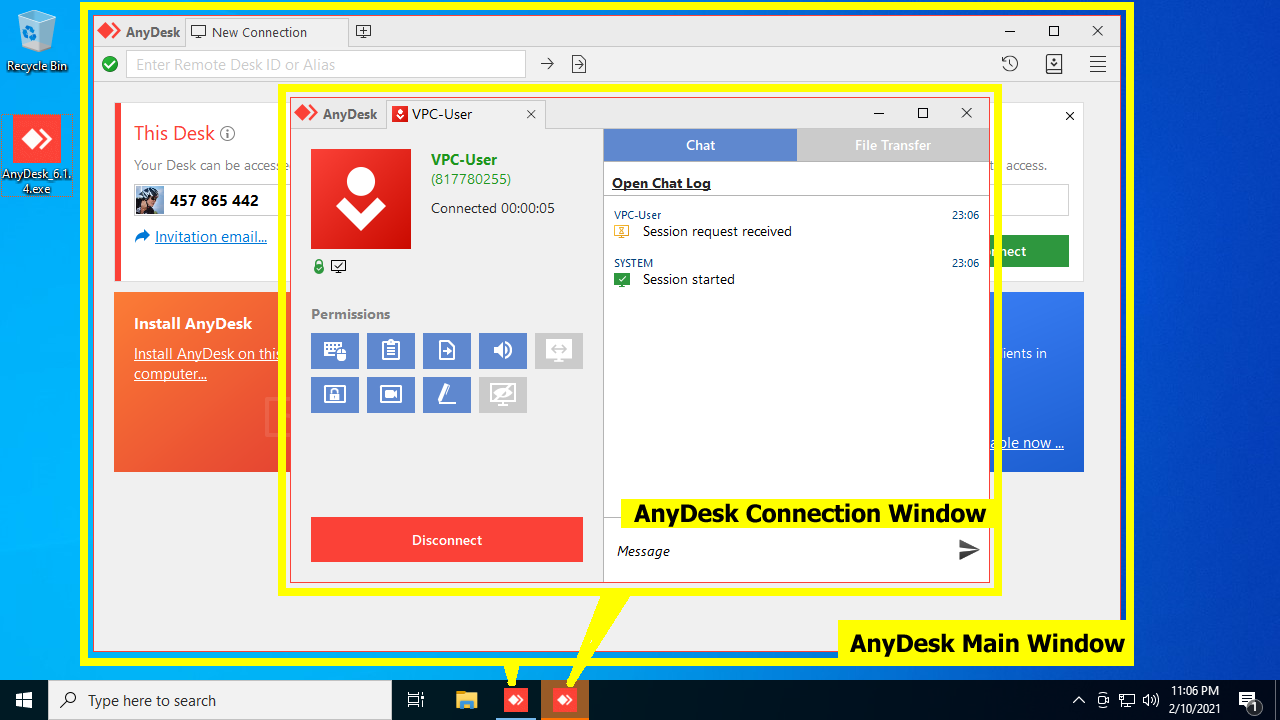Click the session recording permission icon

tap(391, 395)
